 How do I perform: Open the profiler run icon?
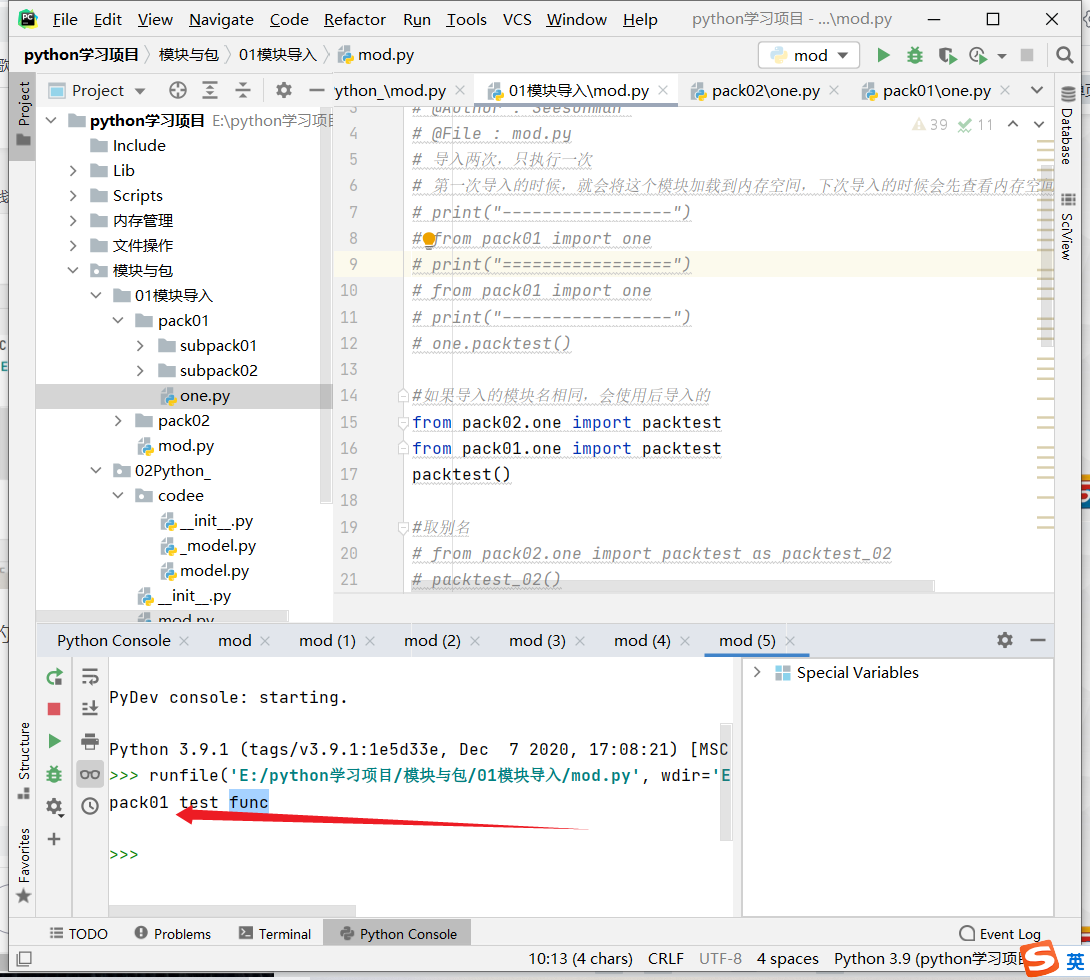978,55
